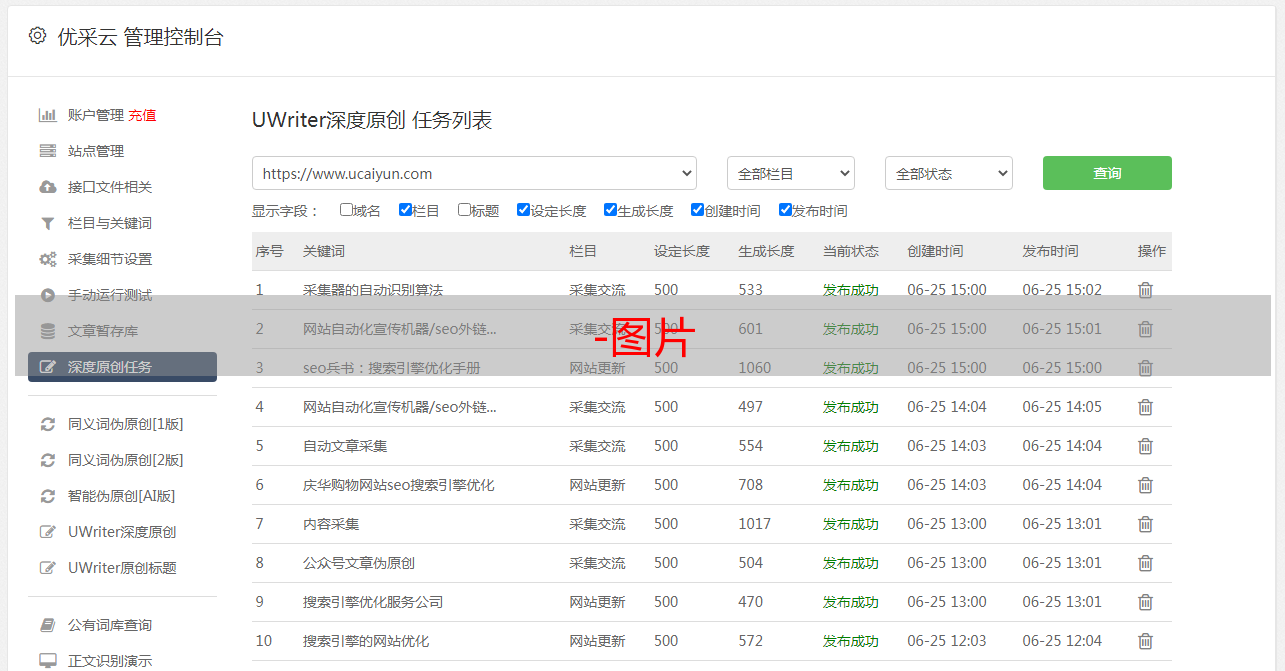The image size is (1285, 671).
Task: Enable the 标题 display field checkbox
Action: click(x=464, y=210)
